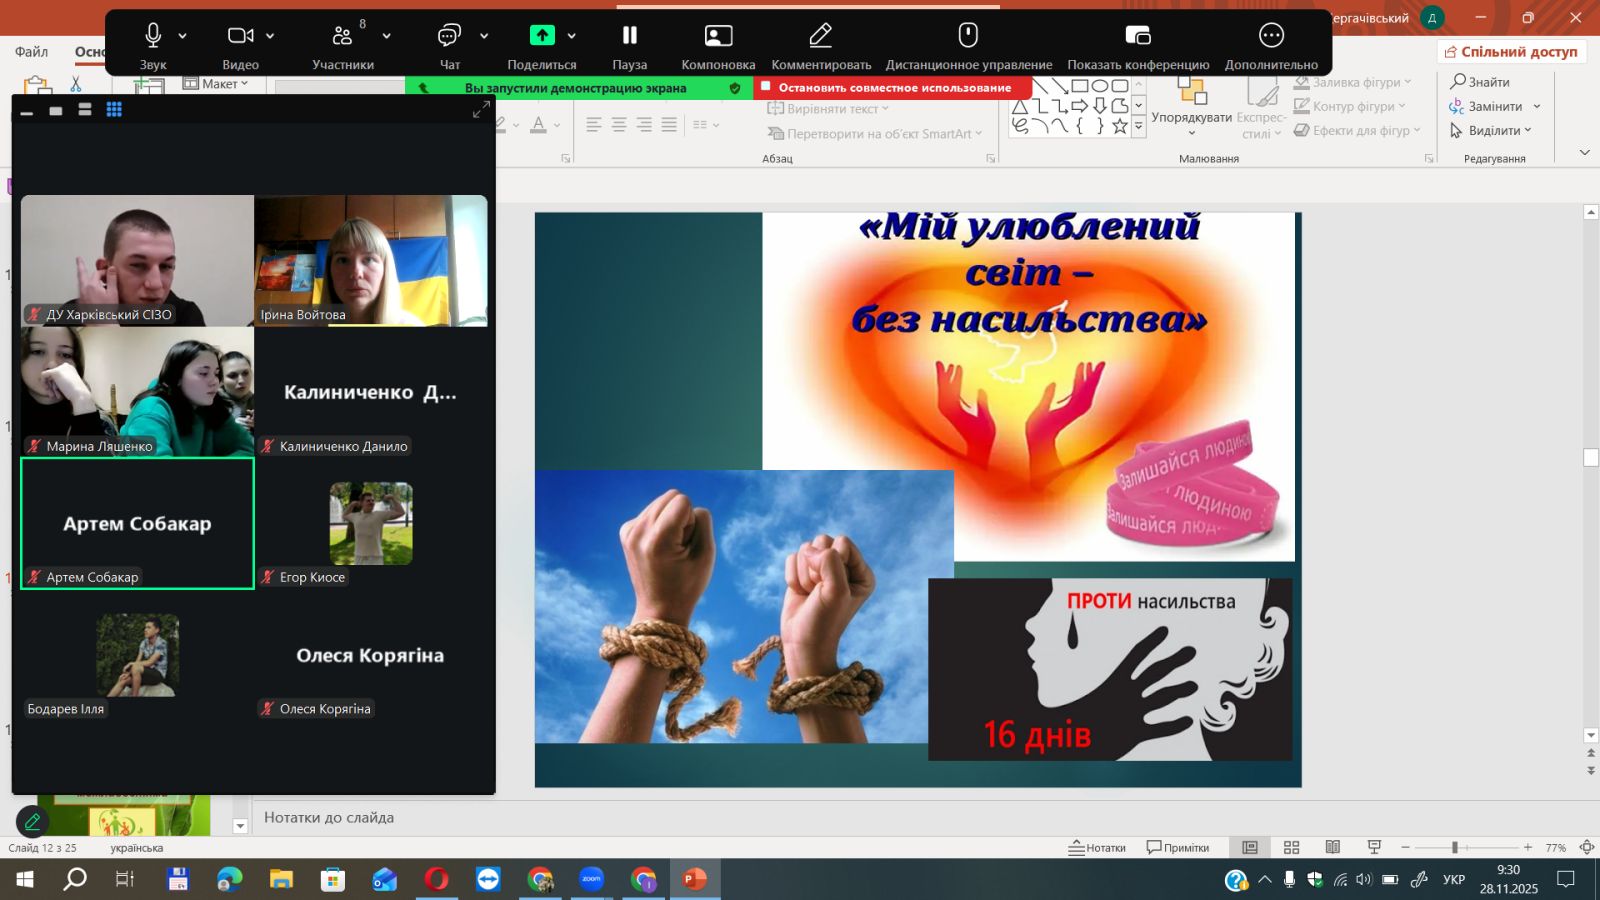Toggle camera with Видео button
This screenshot has height=900, width=1600.
coord(240,36)
